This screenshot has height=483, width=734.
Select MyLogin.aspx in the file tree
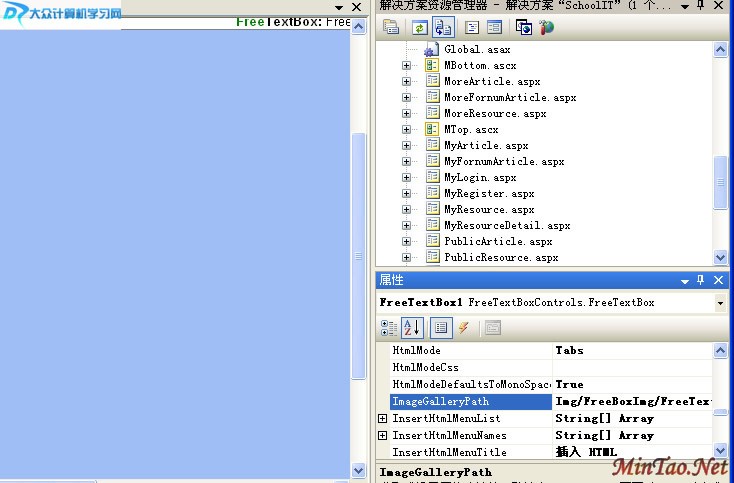(480, 178)
